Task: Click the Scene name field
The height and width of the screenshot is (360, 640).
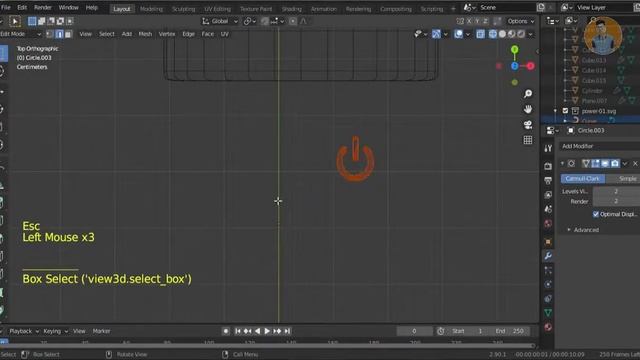Action: (506, 8)
